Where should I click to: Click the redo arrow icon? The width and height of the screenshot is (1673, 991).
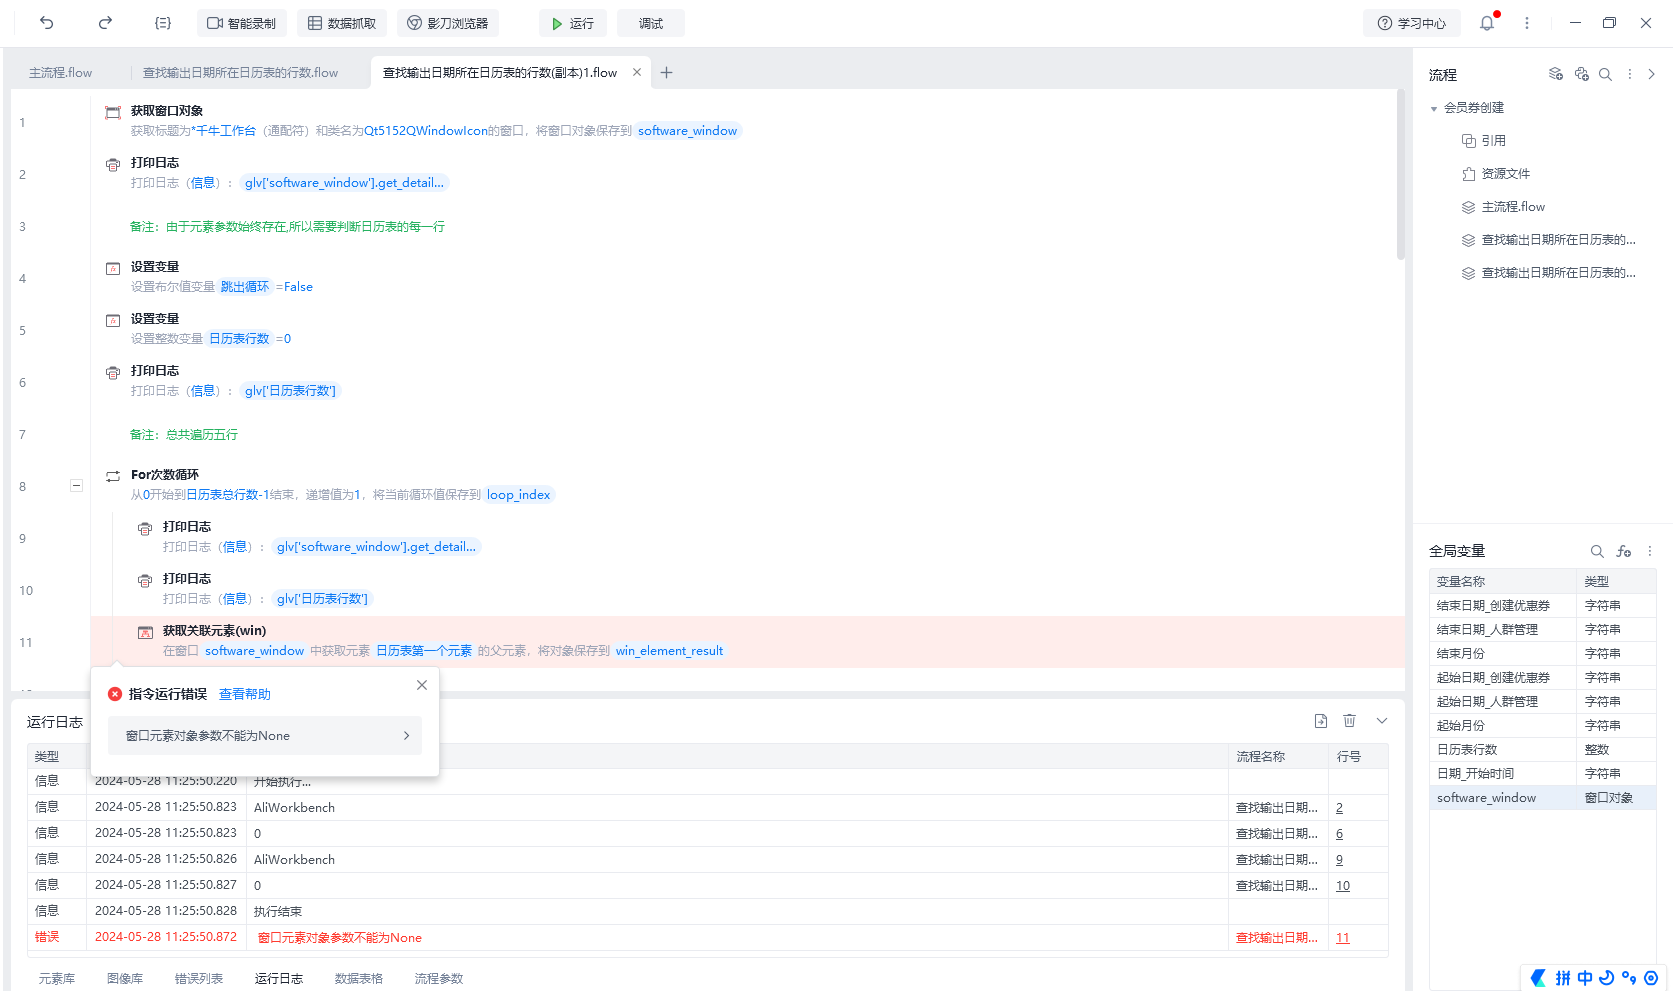tap(105, 23)
